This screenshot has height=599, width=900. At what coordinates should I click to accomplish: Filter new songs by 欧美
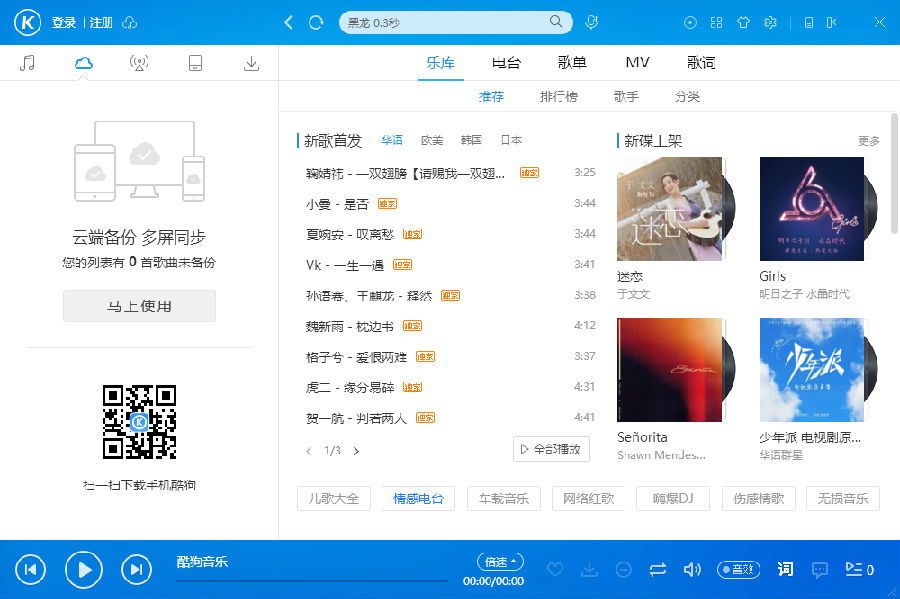pyautogui.click(x=432, y=140)
